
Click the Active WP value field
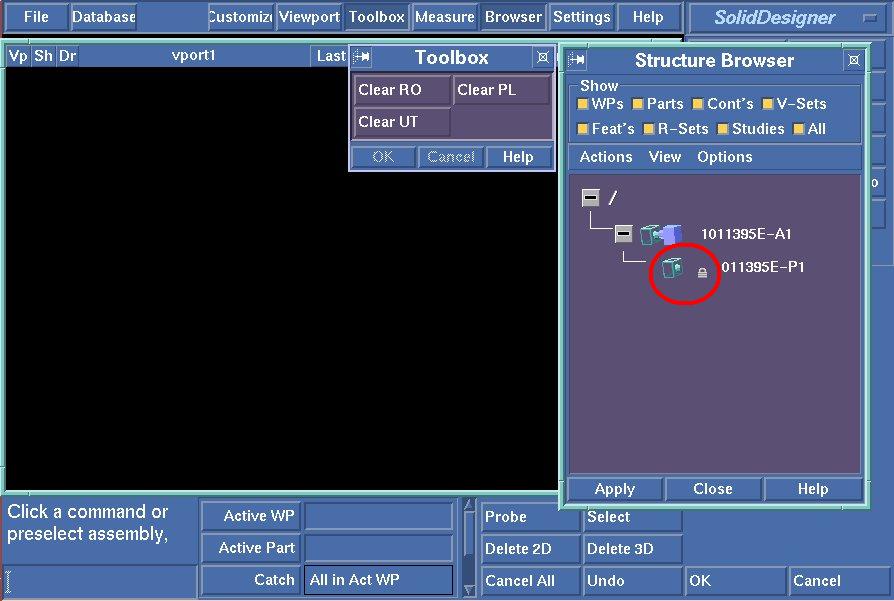click(x=379, y=516)
